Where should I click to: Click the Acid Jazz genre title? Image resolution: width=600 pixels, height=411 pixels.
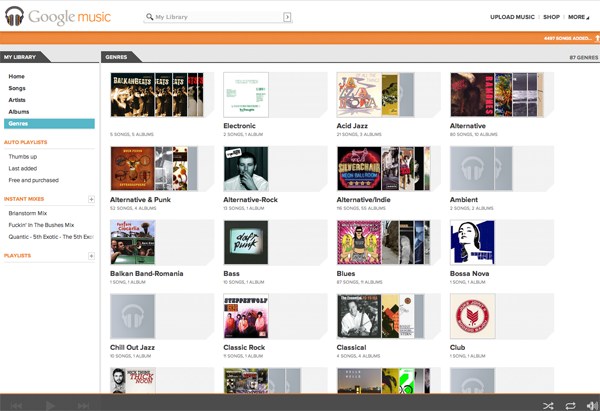(352, 126)
